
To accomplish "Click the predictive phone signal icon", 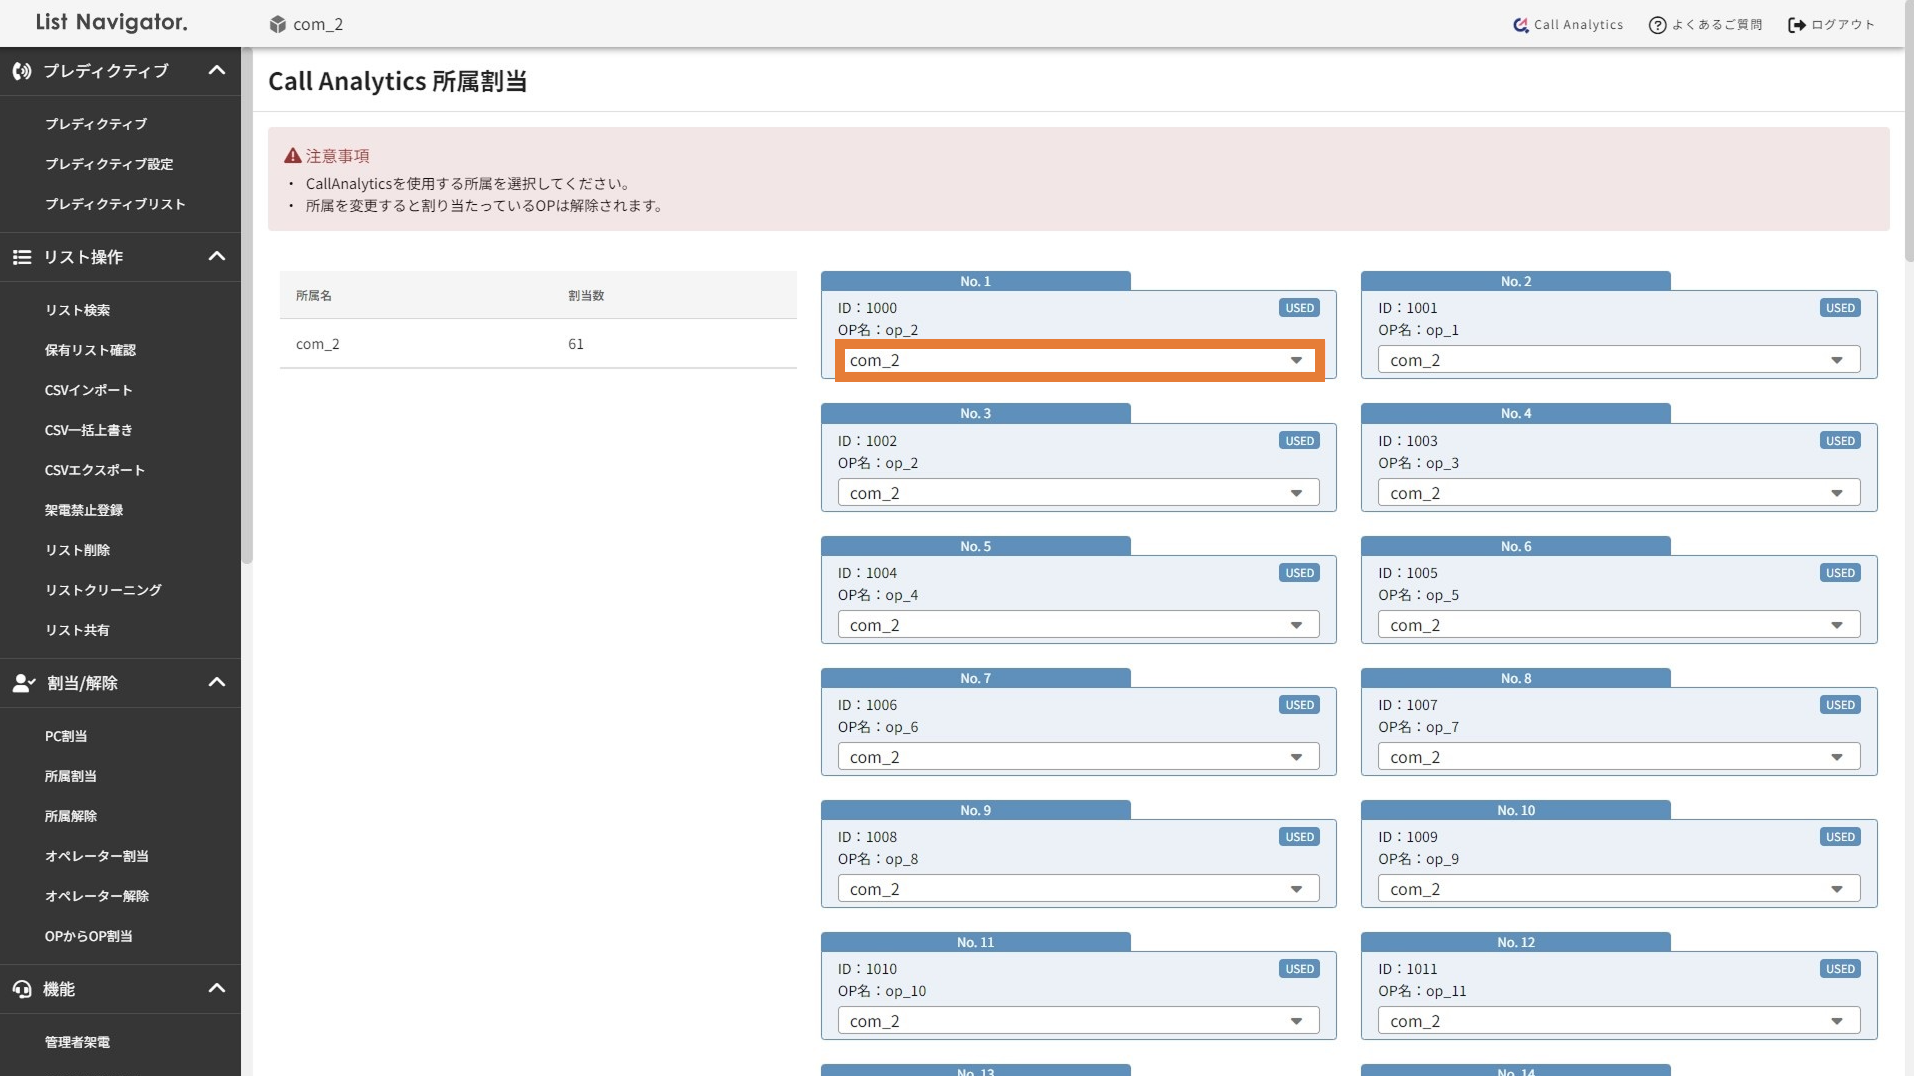I will click(x=22, y=71).
